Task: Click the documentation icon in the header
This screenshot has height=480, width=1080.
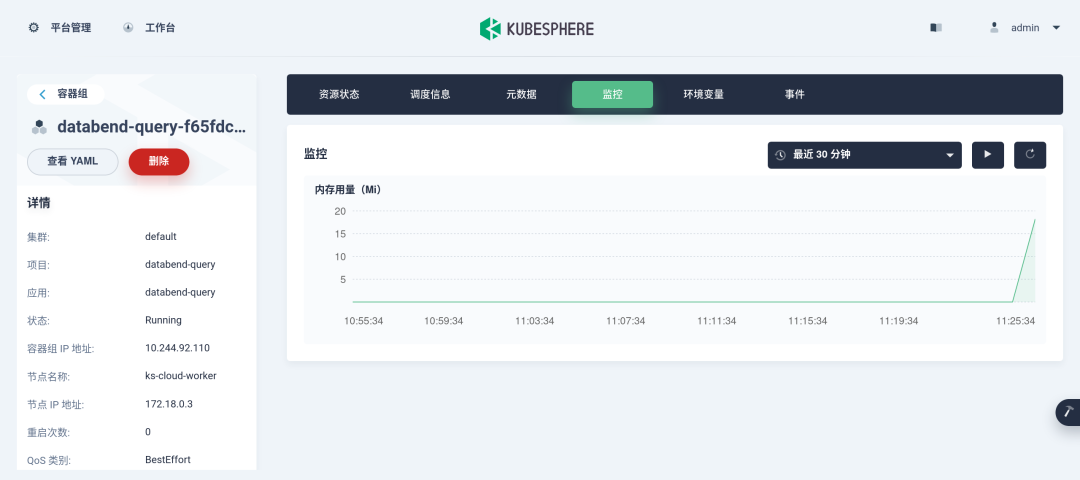Action: [x=936, y=28]
